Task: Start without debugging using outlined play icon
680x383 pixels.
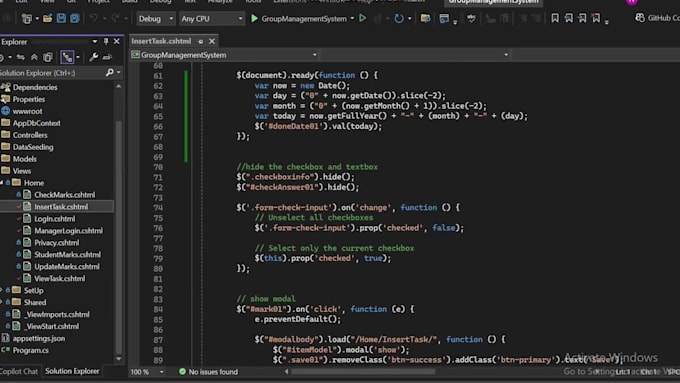Action: [363, 18]
